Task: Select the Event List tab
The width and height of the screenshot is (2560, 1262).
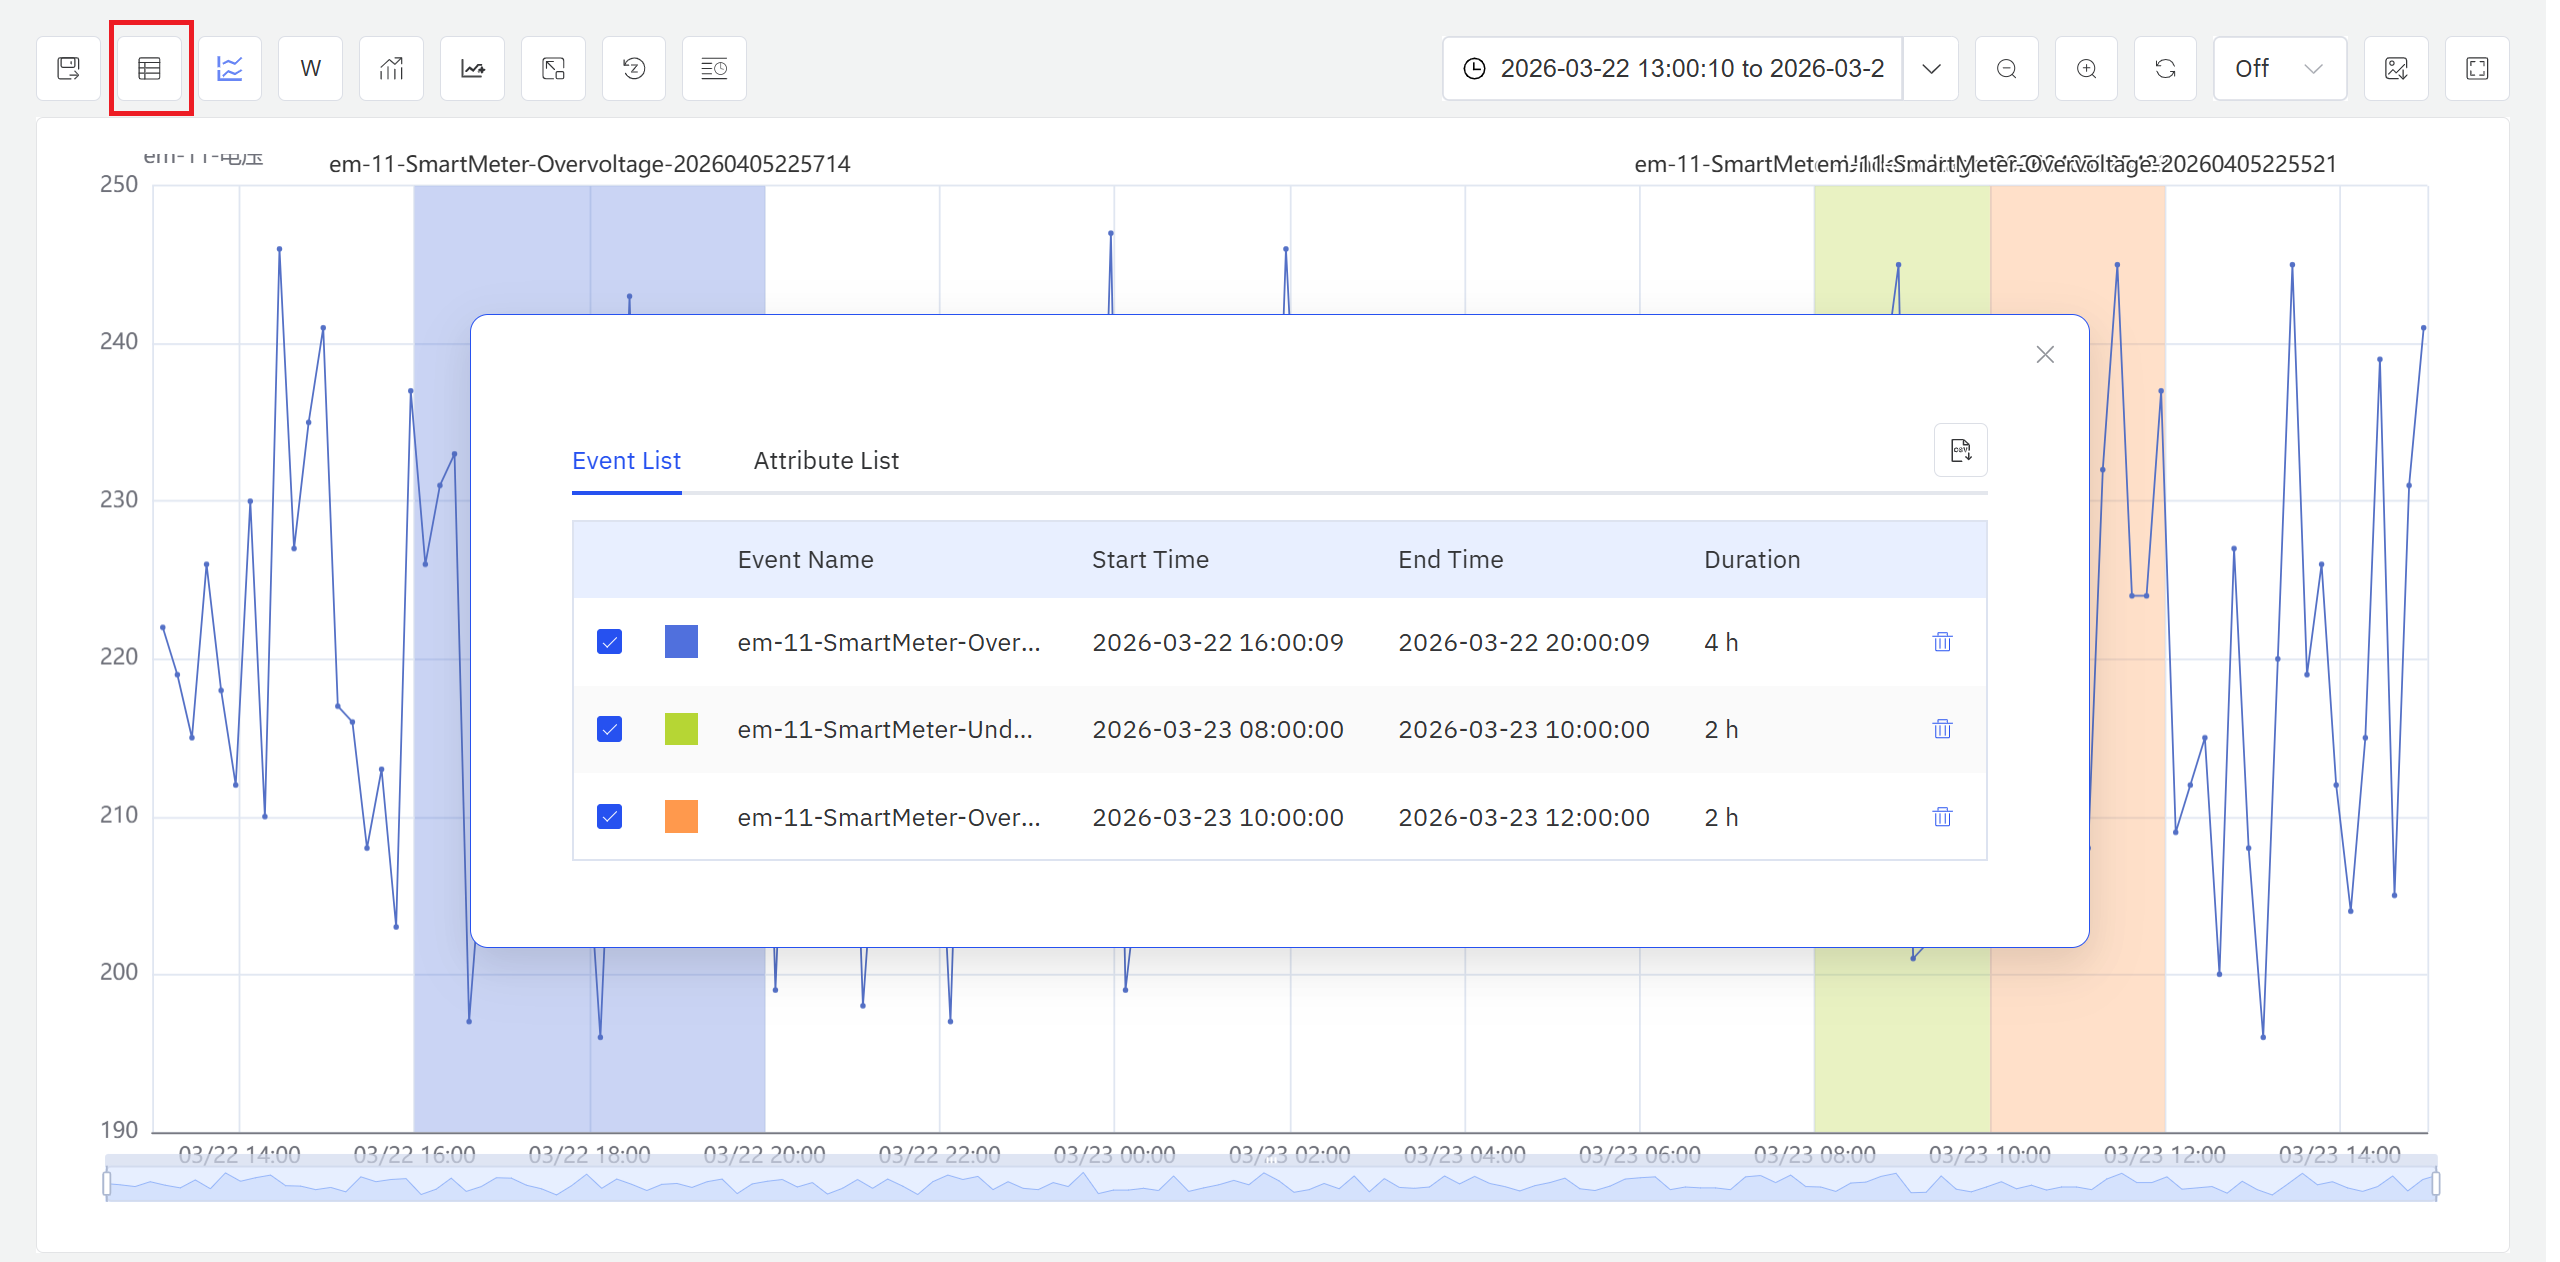Action: pos(626,461)
